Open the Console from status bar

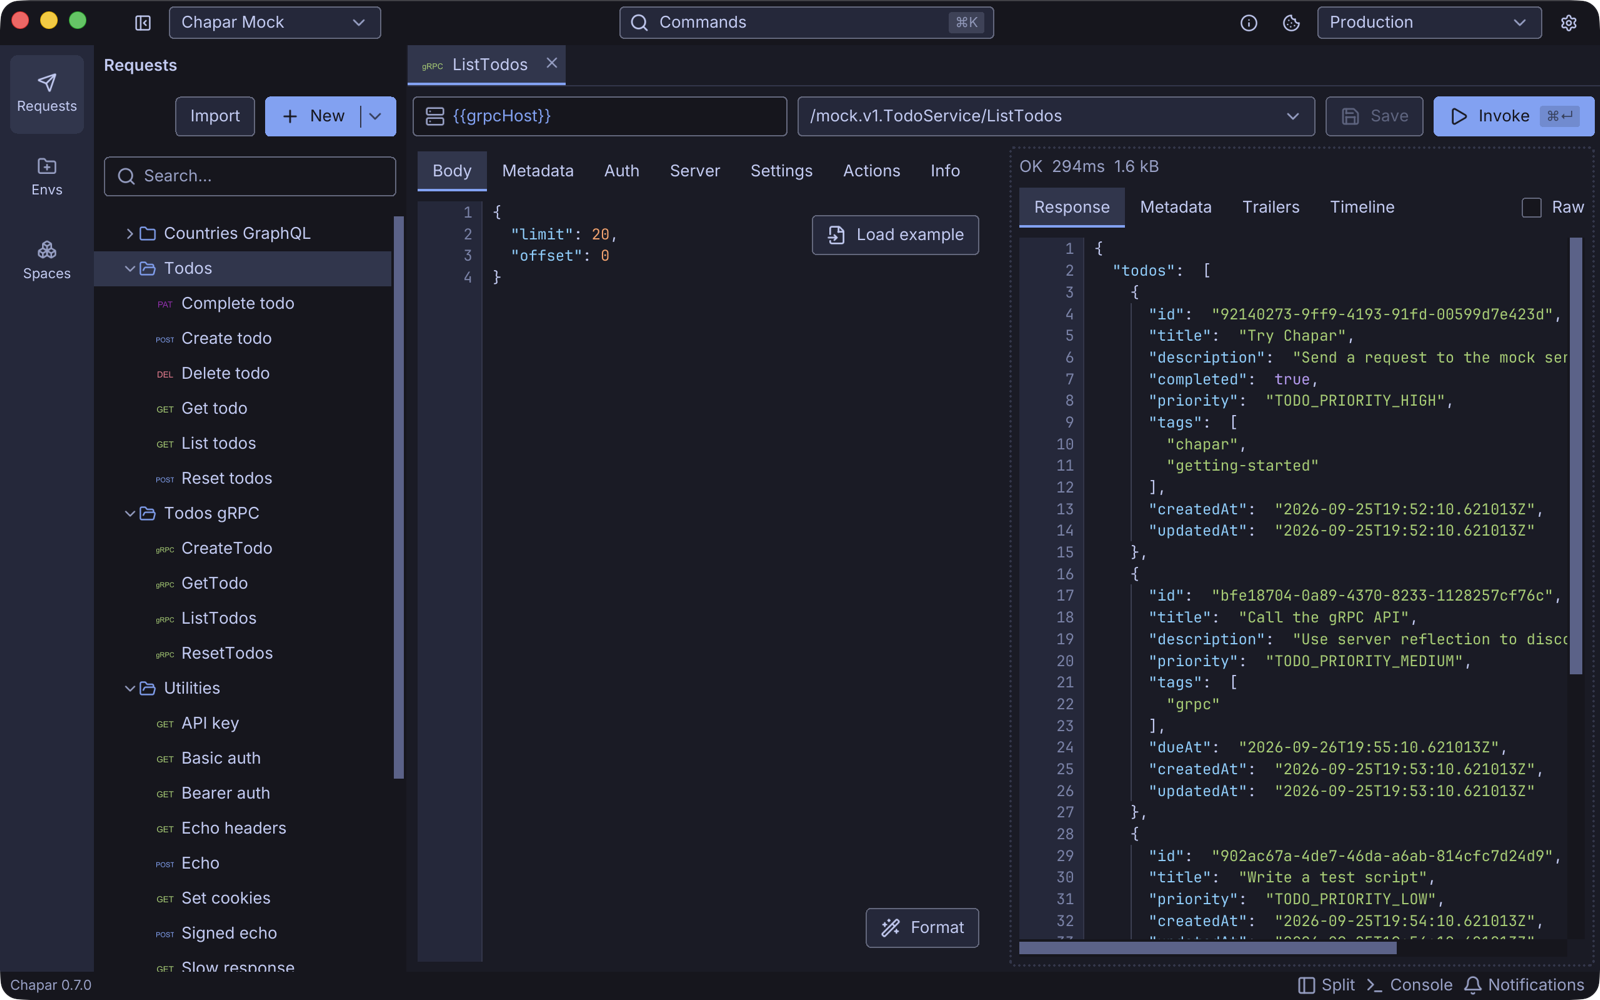(x=1409, y=985)
